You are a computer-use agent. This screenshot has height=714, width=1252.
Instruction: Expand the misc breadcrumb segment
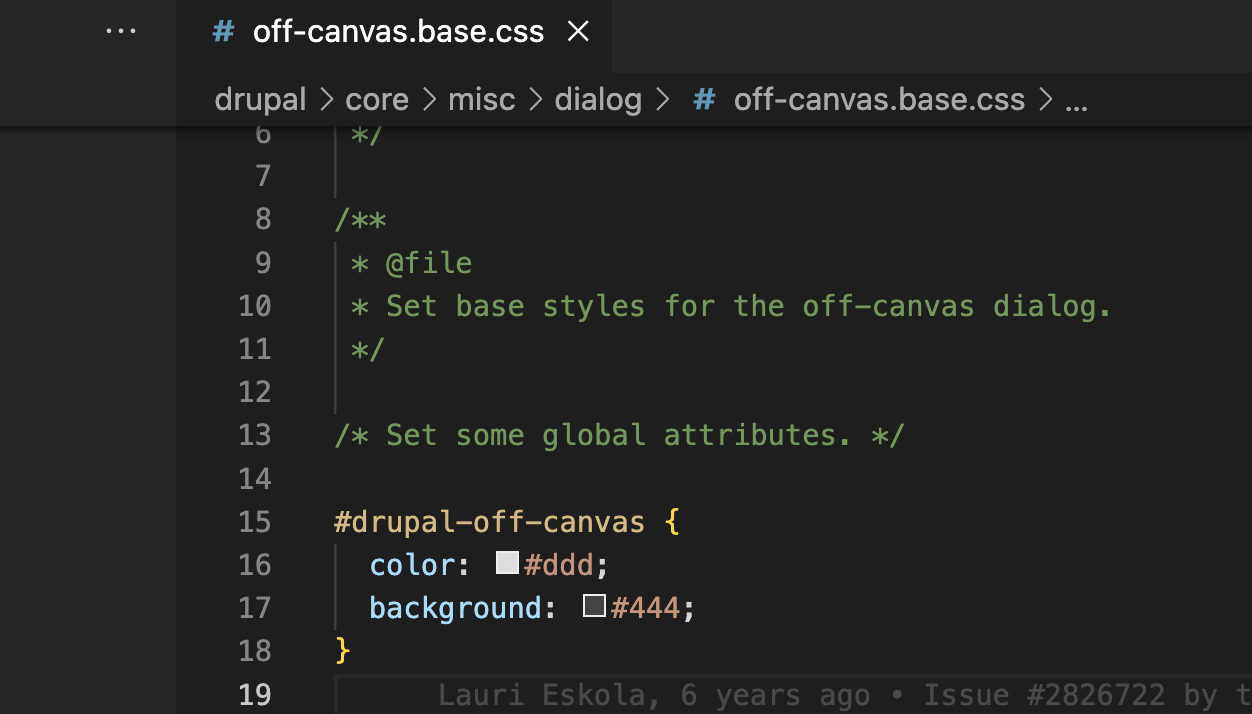[x=481, y=100]
